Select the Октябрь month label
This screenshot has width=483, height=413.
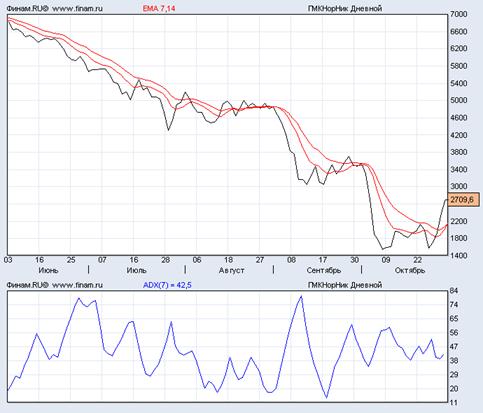pos(410,270)
